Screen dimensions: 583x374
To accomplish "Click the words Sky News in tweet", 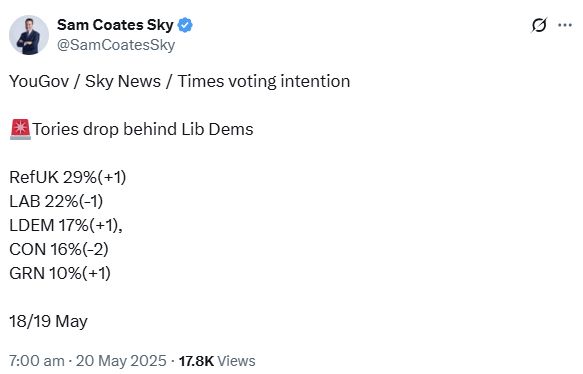I will (x=123, y=81).
